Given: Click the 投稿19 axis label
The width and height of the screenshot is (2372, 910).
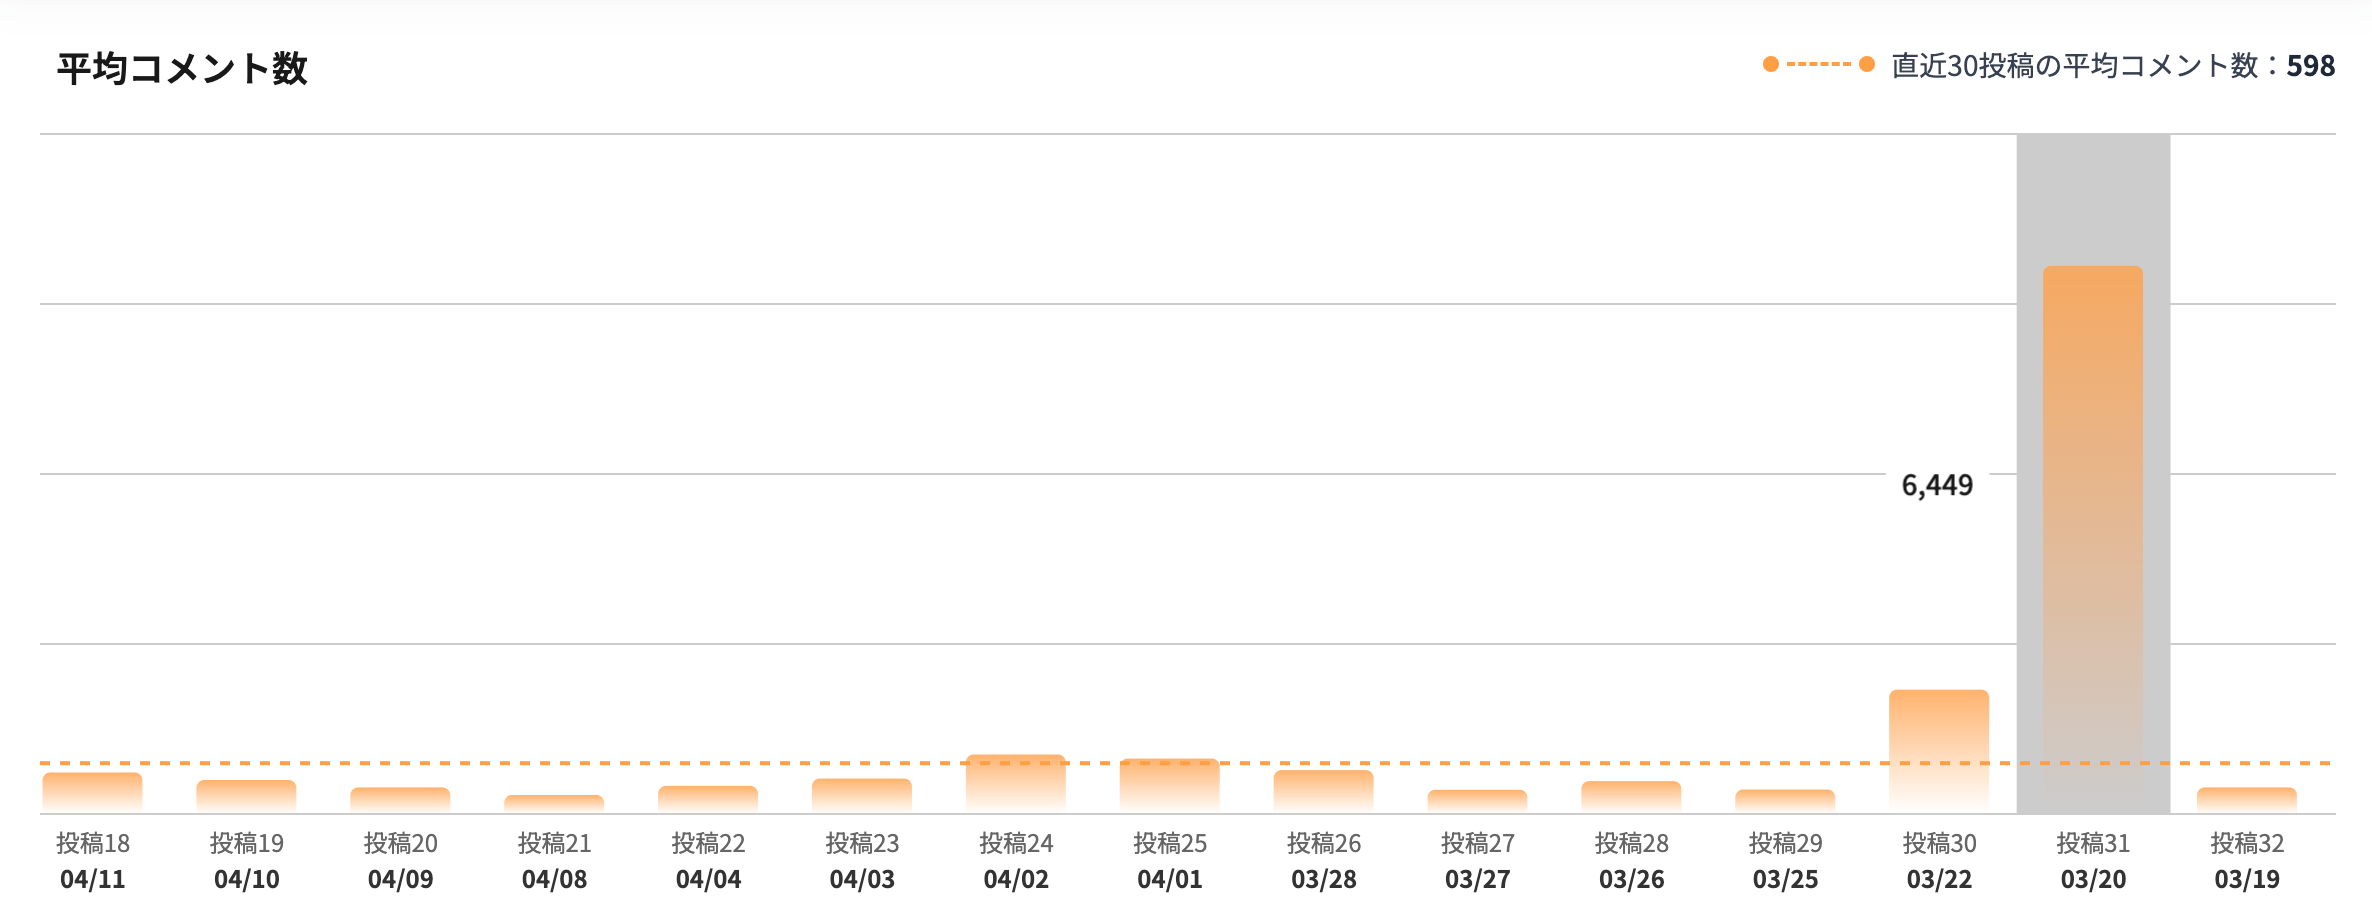Looking at the screenshot, I should (x=247, y=844).
